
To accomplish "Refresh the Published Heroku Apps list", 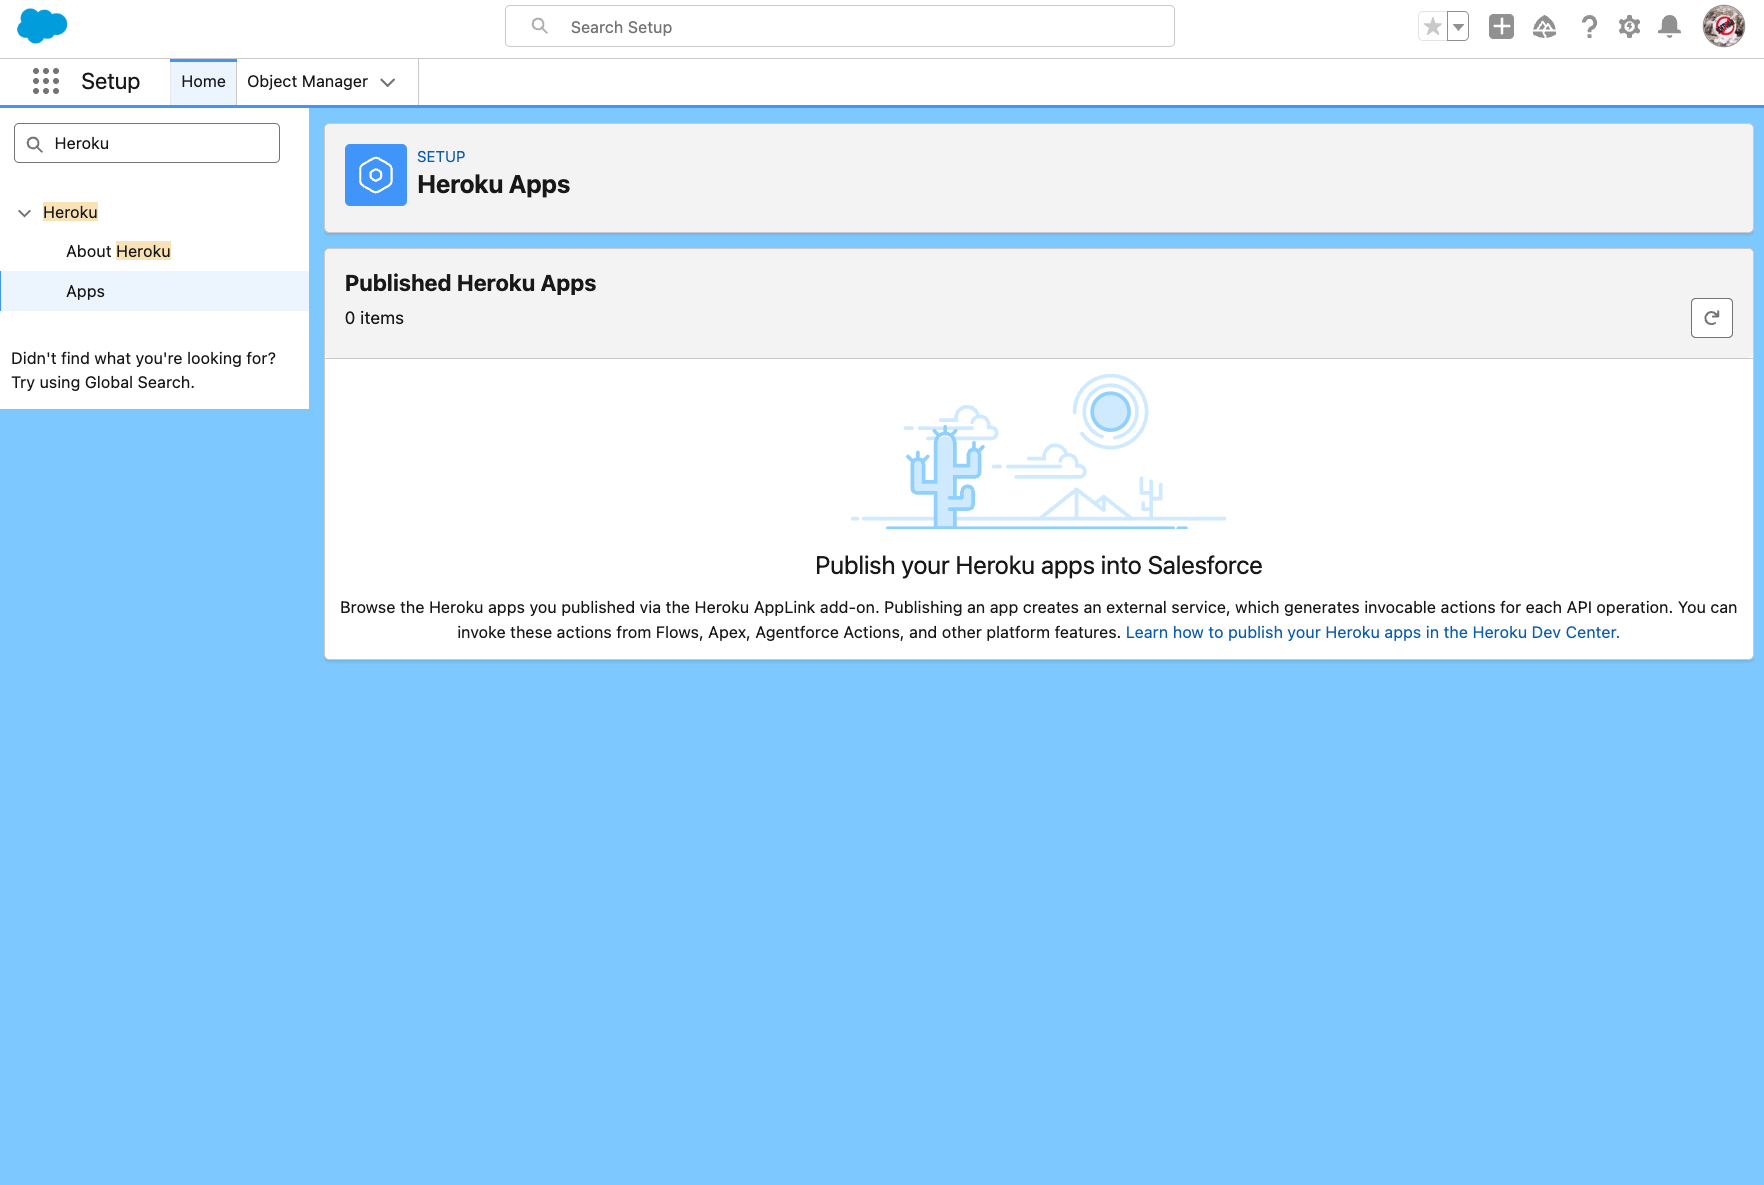I will tap(1711, 318).
